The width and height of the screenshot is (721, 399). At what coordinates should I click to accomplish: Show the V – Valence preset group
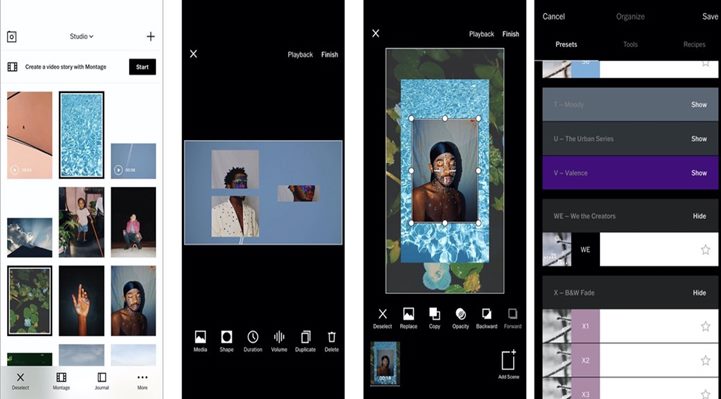[x=699, y=173]
